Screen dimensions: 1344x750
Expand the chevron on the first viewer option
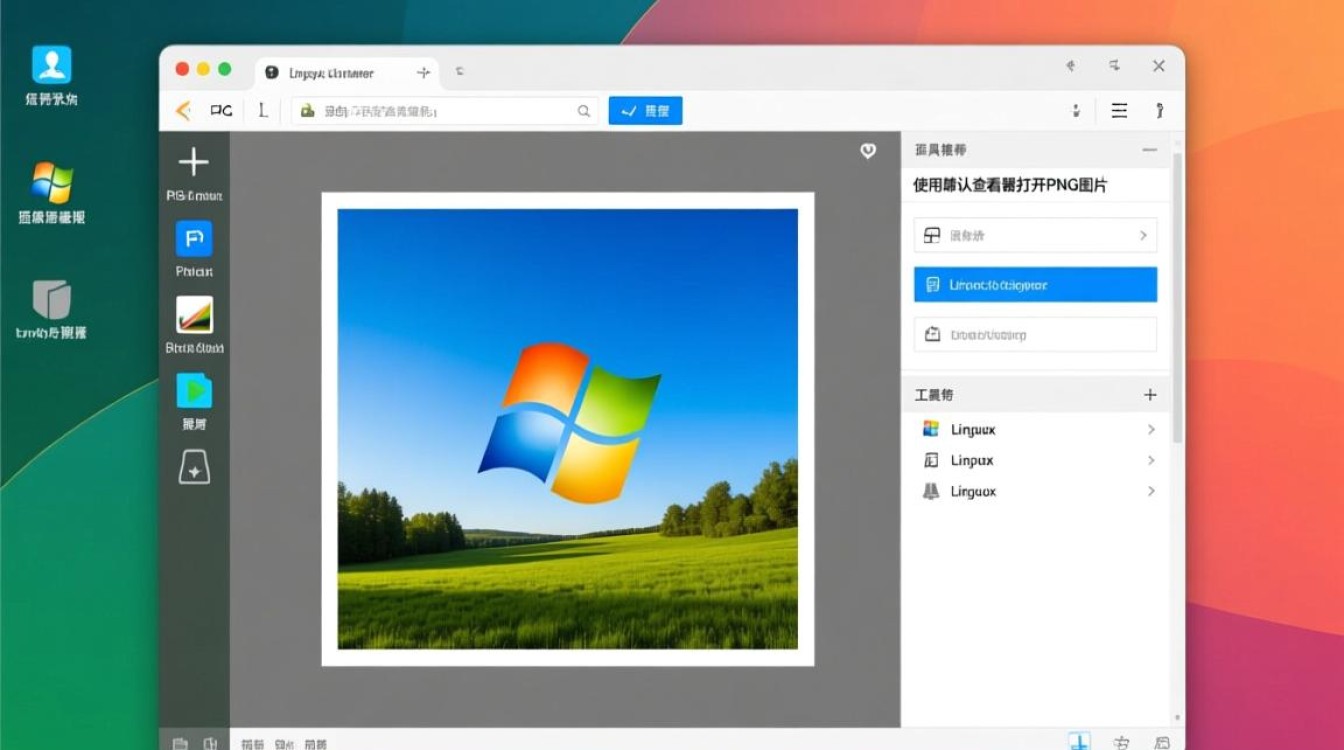(x=1143, y=235)
